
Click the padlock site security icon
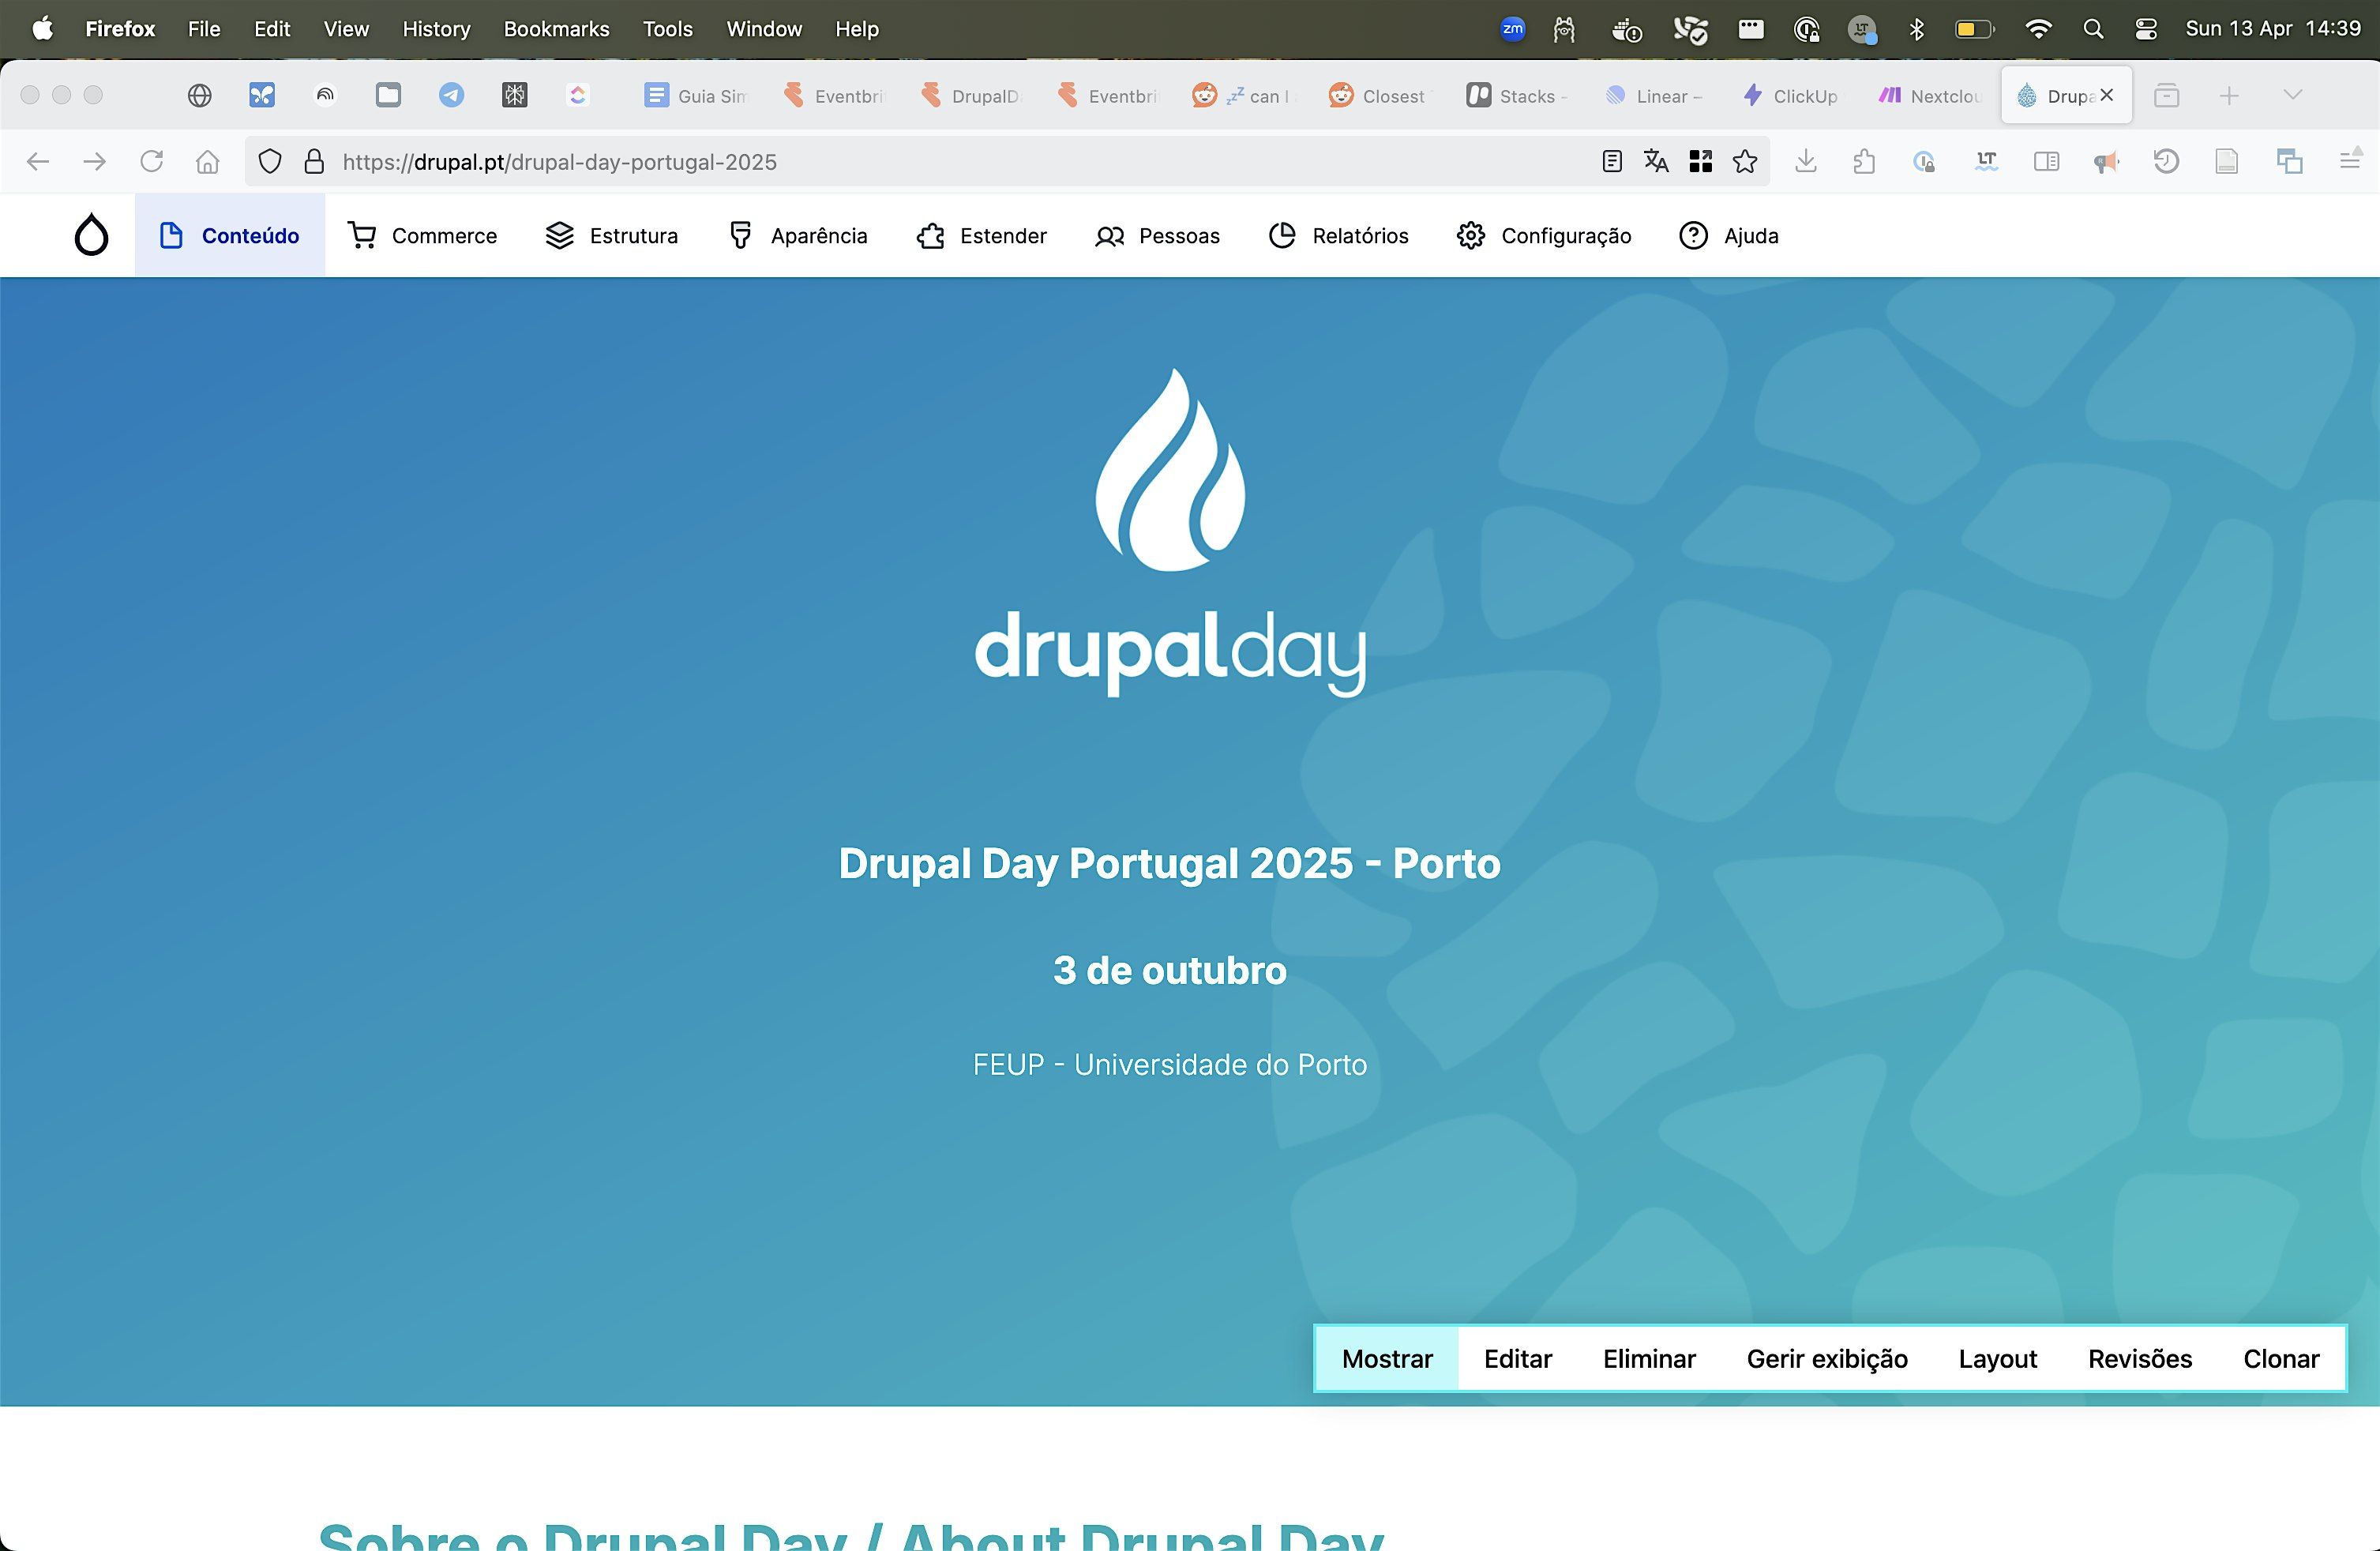coord(314,161)
